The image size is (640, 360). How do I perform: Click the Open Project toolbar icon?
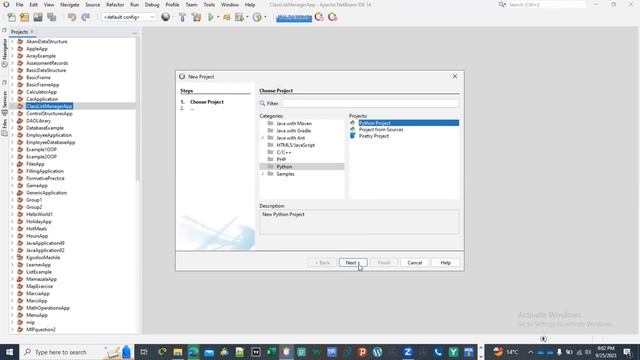[x=38, y=17]
